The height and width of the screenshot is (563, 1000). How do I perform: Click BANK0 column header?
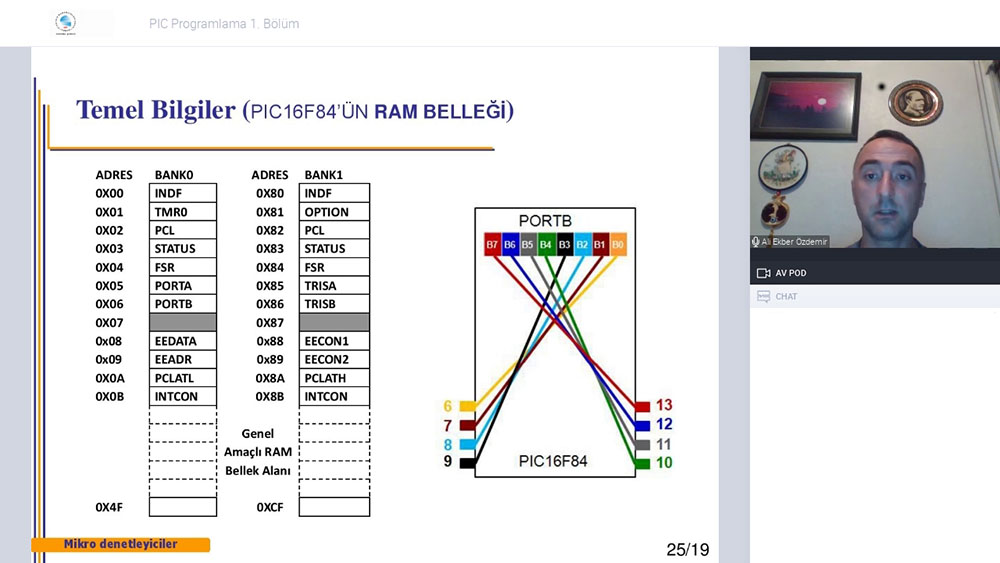pyautogui.click(x=173, y=175)
